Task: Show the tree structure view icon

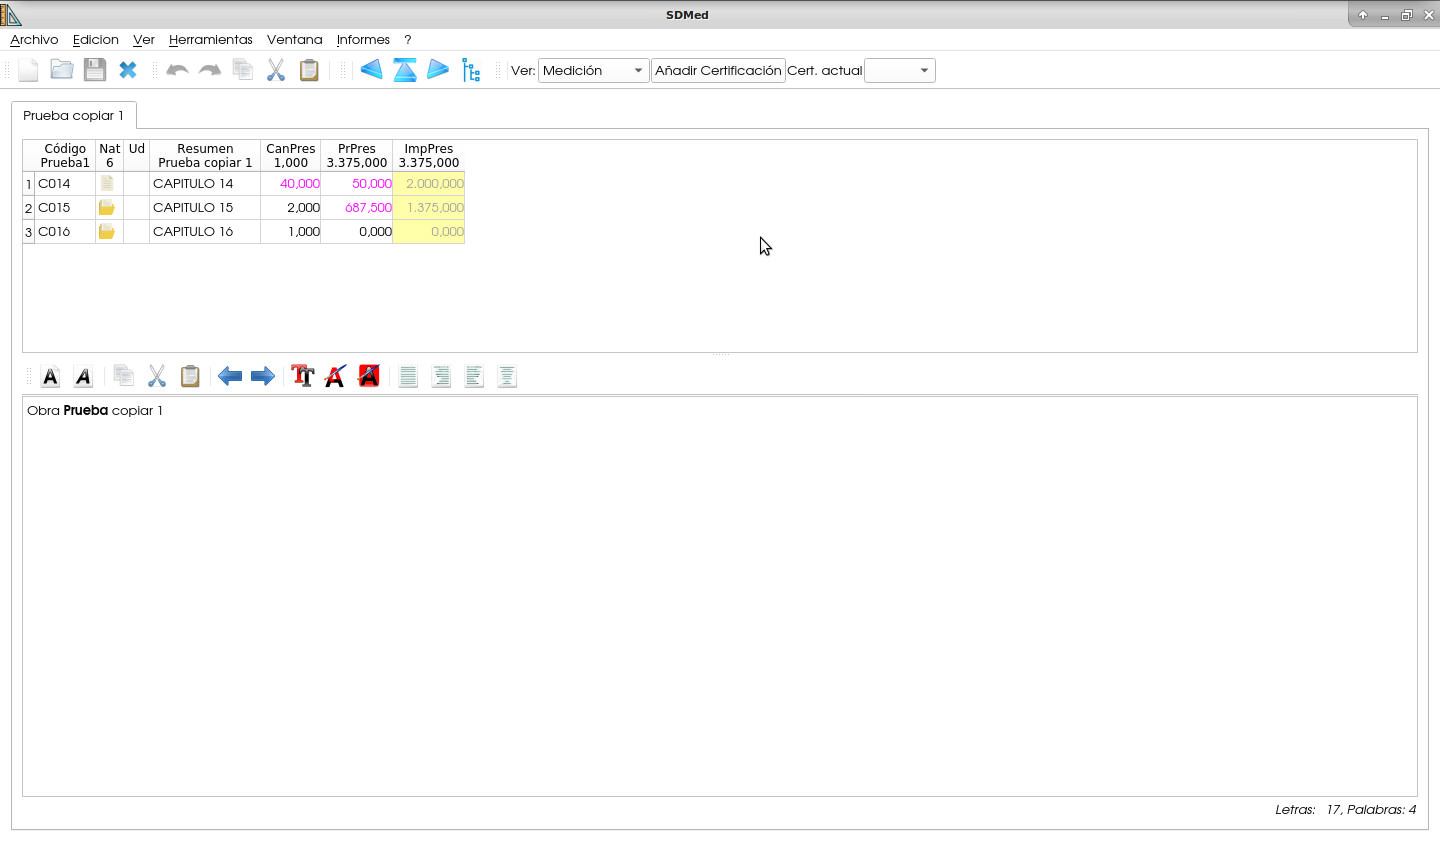Action: click(x=471, y=70)
